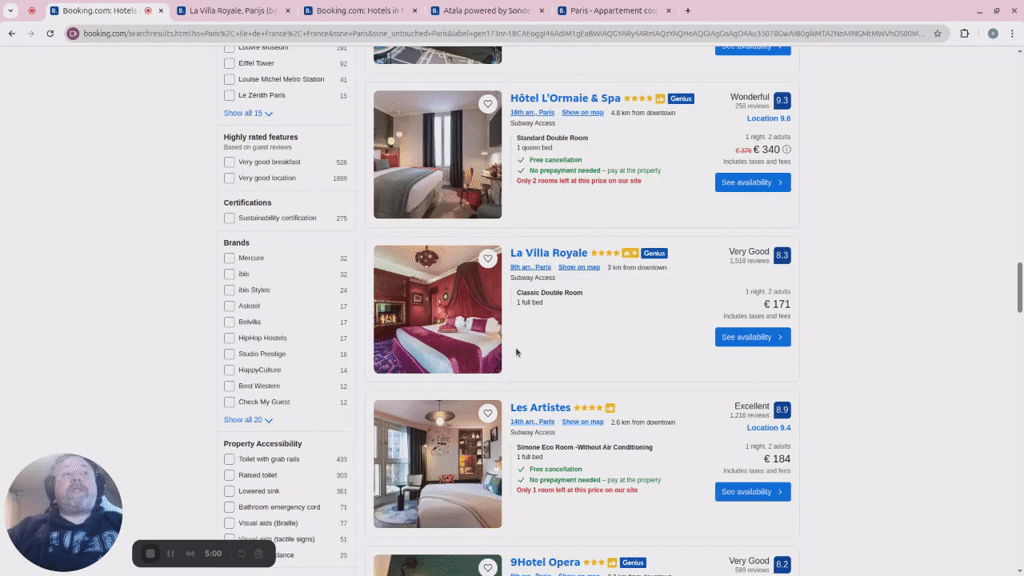1024x576 pixels.
Task: Click the page vertical scrollbar thumb
Action: pyautogui.click(x=1019, y=287)
